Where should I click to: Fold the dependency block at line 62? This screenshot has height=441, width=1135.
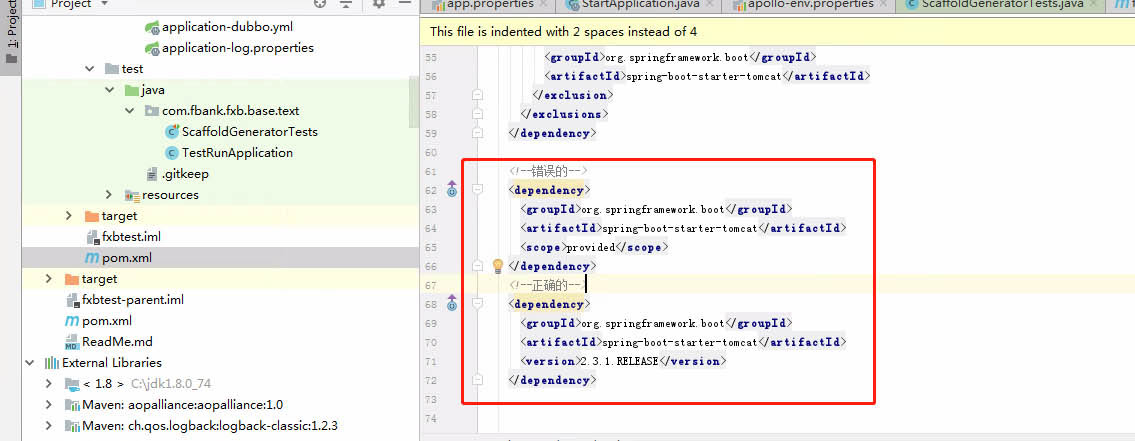point(478,189)
